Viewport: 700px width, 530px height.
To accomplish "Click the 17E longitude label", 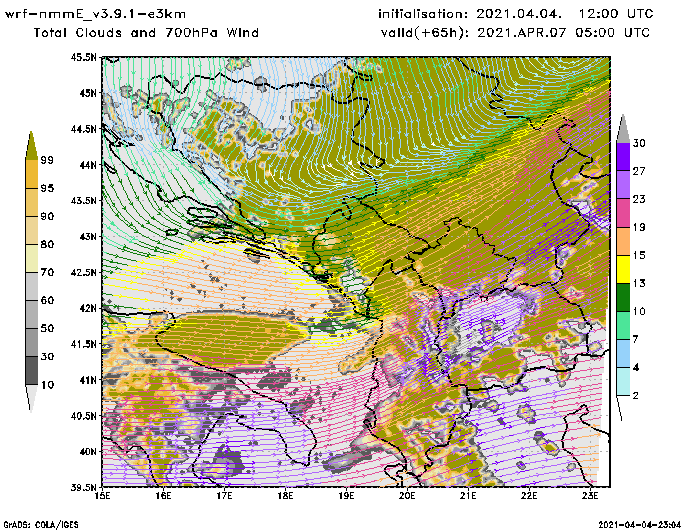I will [x=225, y=496].
